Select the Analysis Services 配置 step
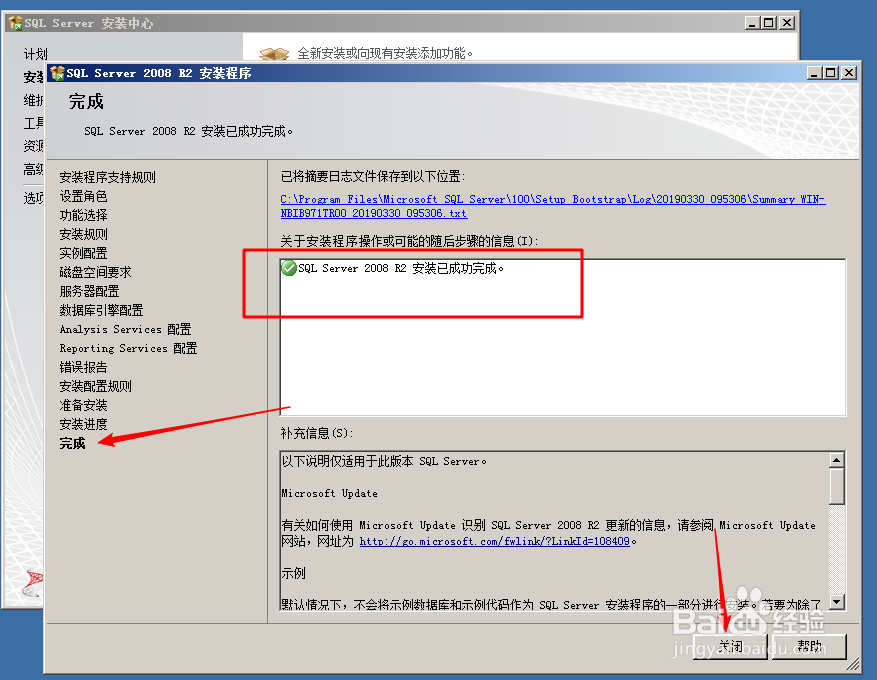Image resolution: width=877 pixels, height=680 pixels. [x=125, y=329]
